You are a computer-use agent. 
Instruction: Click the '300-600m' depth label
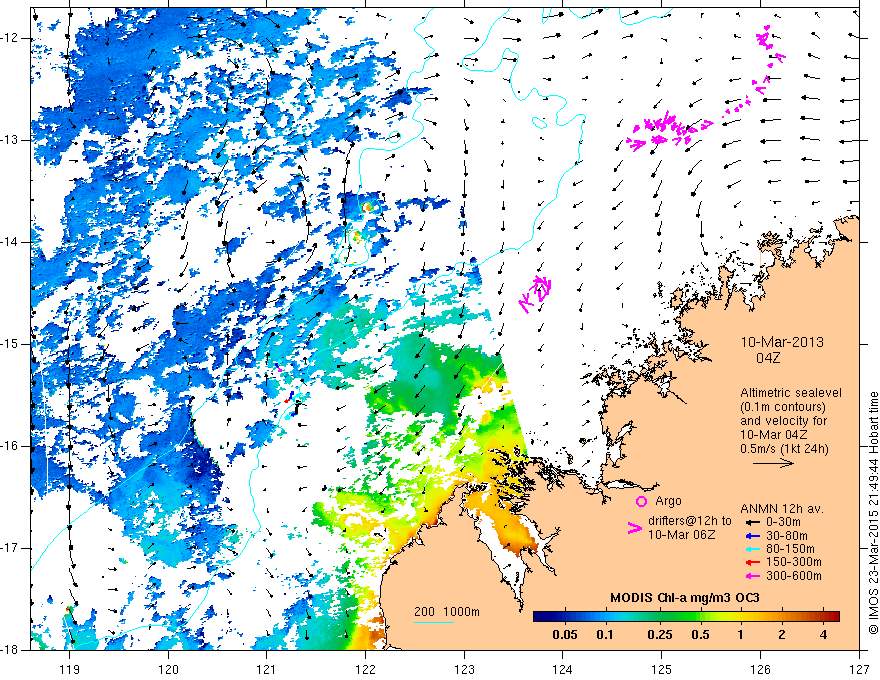coord(794,576)
